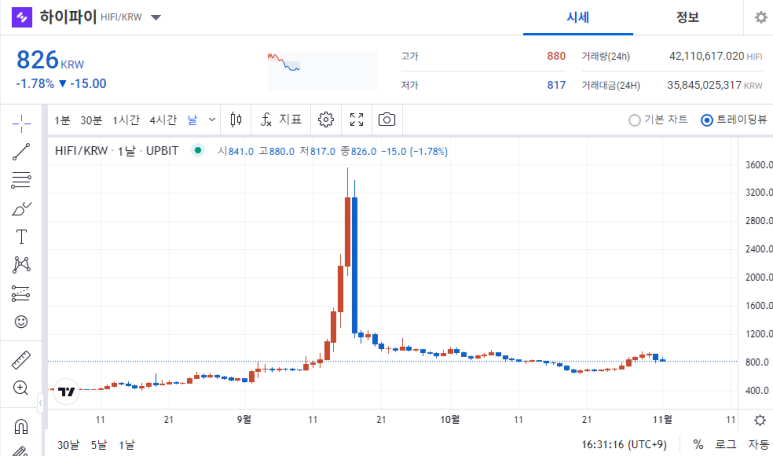Select the trend line drawing tool
773x456 pixels.
click(21, 152)
